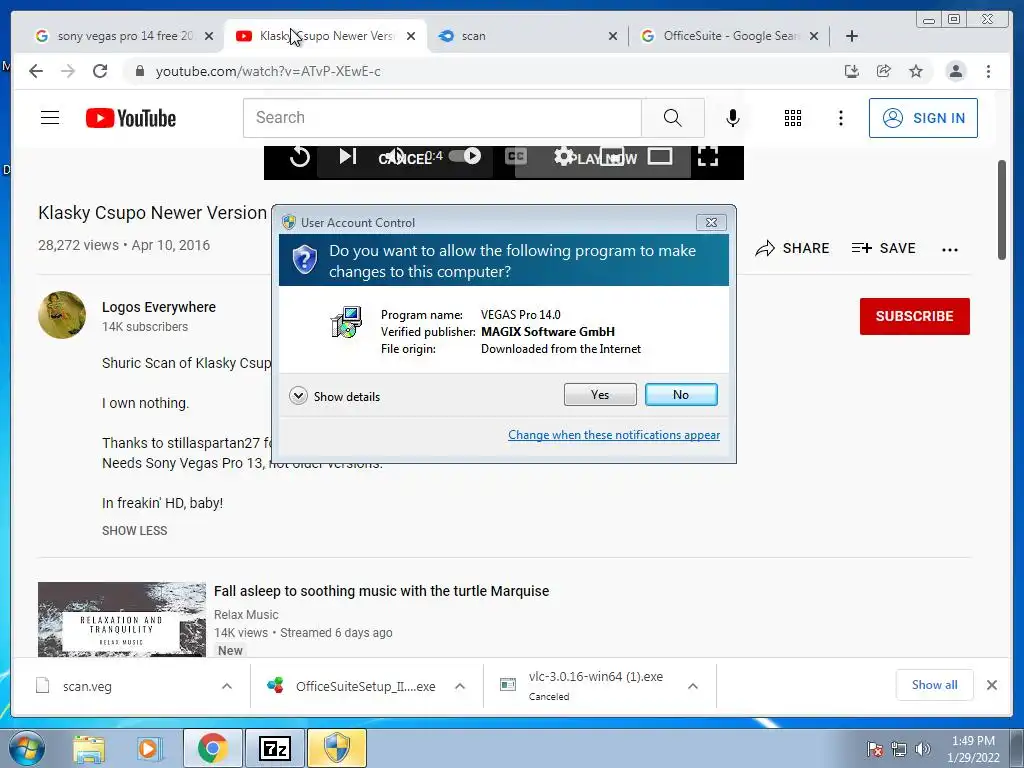Open more actions ellipsis under video
Screen dimensions: 1024x768
[x=950, y=249]
